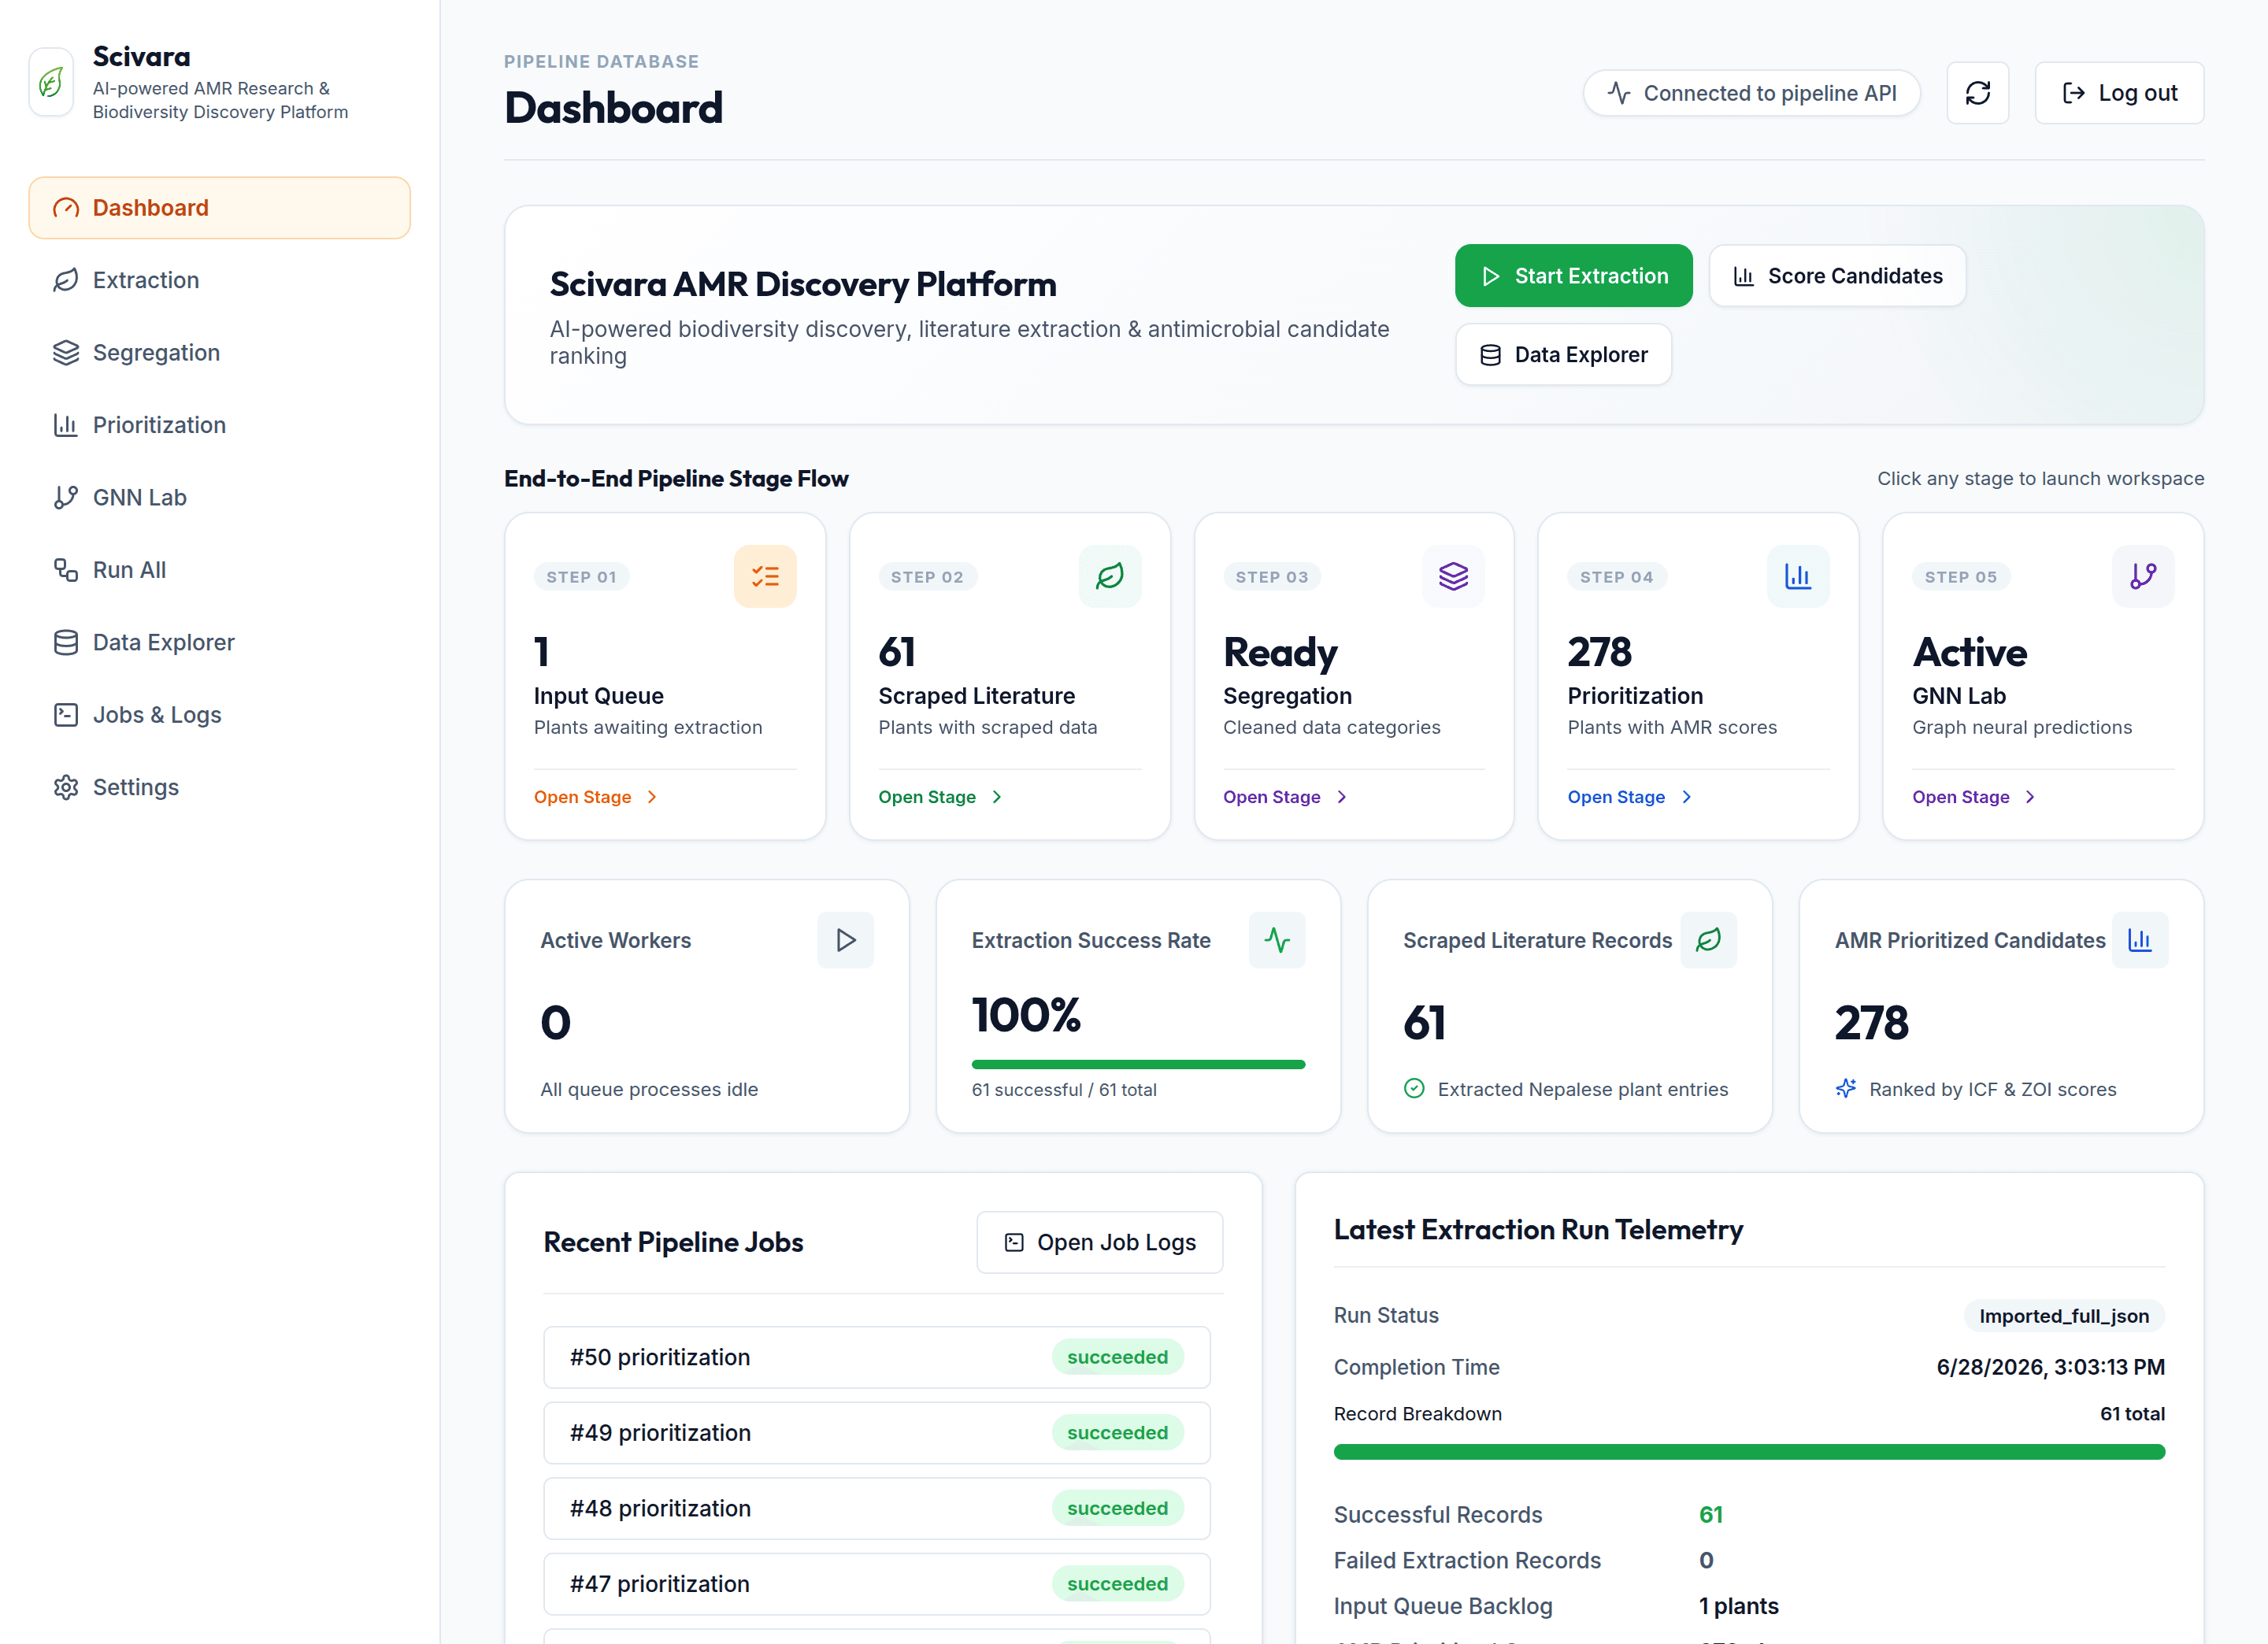Click the Scivara leaf logo icon
Screen dimensions: 2268x1644
click(51, 83)
